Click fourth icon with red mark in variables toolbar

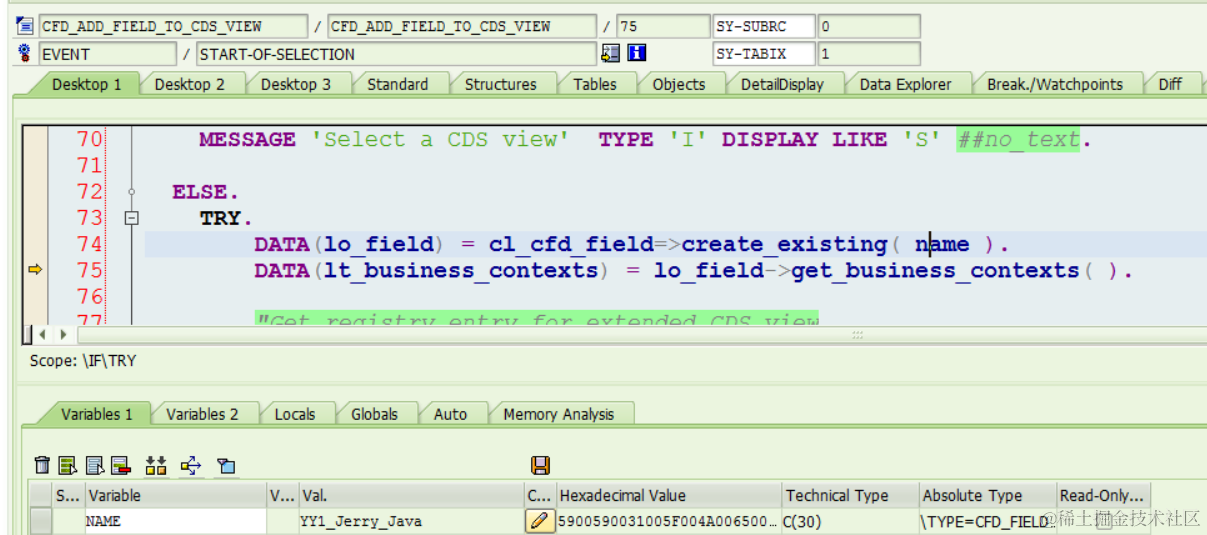coord(121,465)
